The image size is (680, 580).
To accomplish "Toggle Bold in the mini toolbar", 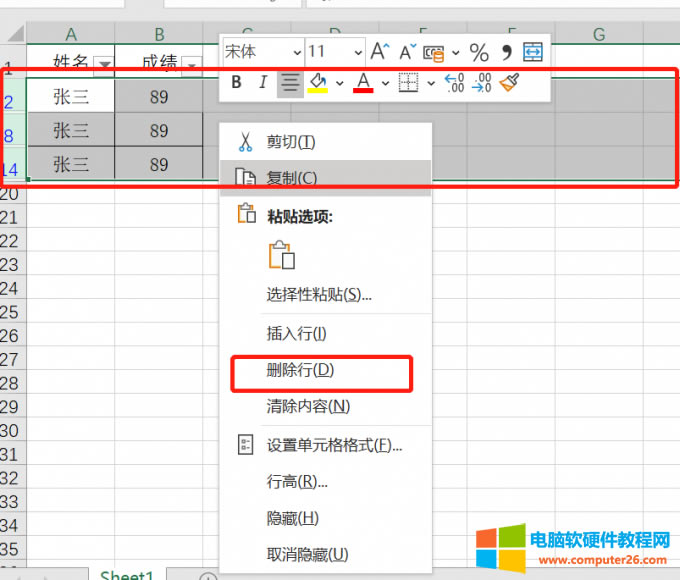I will click(x=236, y=83).
